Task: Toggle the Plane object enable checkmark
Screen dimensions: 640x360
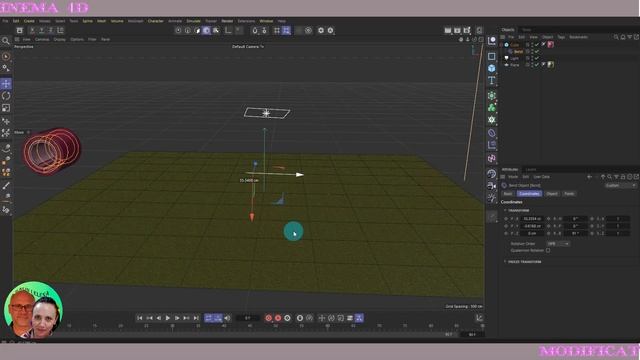Action: (x=537, y=64)
